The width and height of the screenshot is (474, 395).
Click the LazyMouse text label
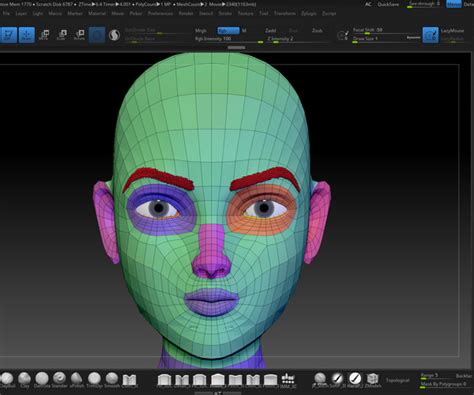pos(452,31)
